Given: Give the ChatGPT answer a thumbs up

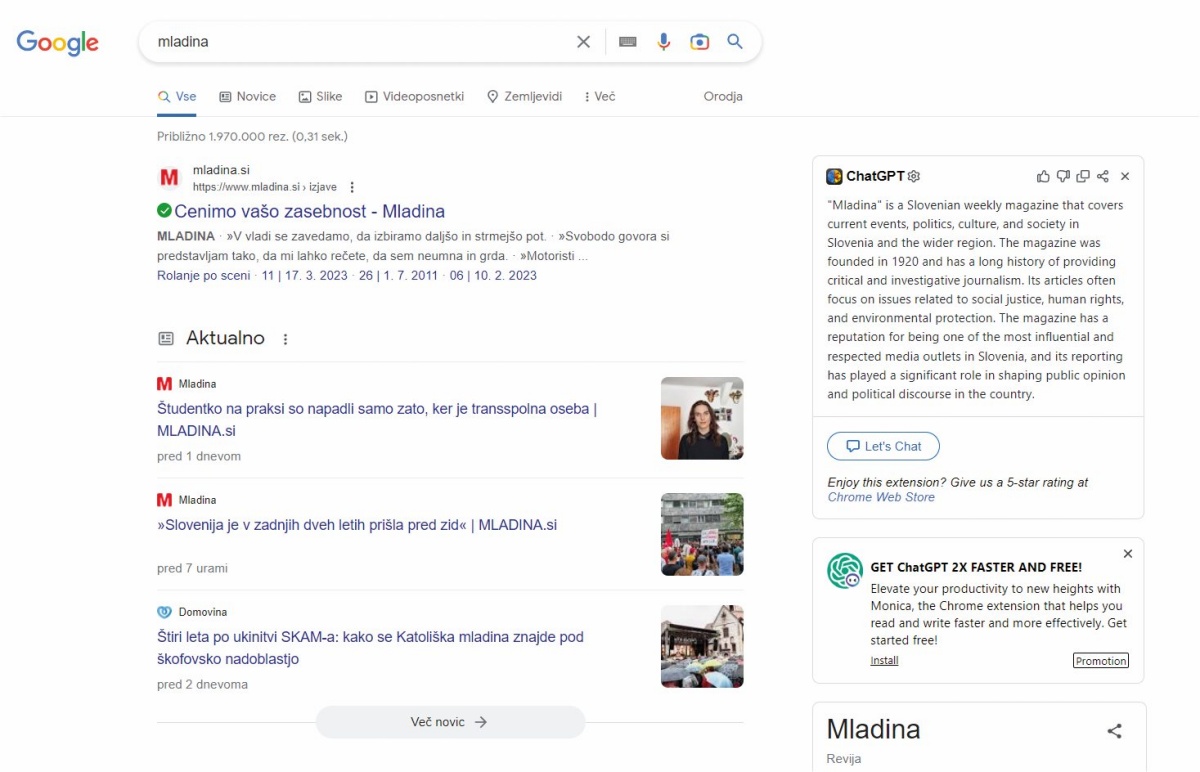Looking at the screenshot, I should pos(1043,176).
